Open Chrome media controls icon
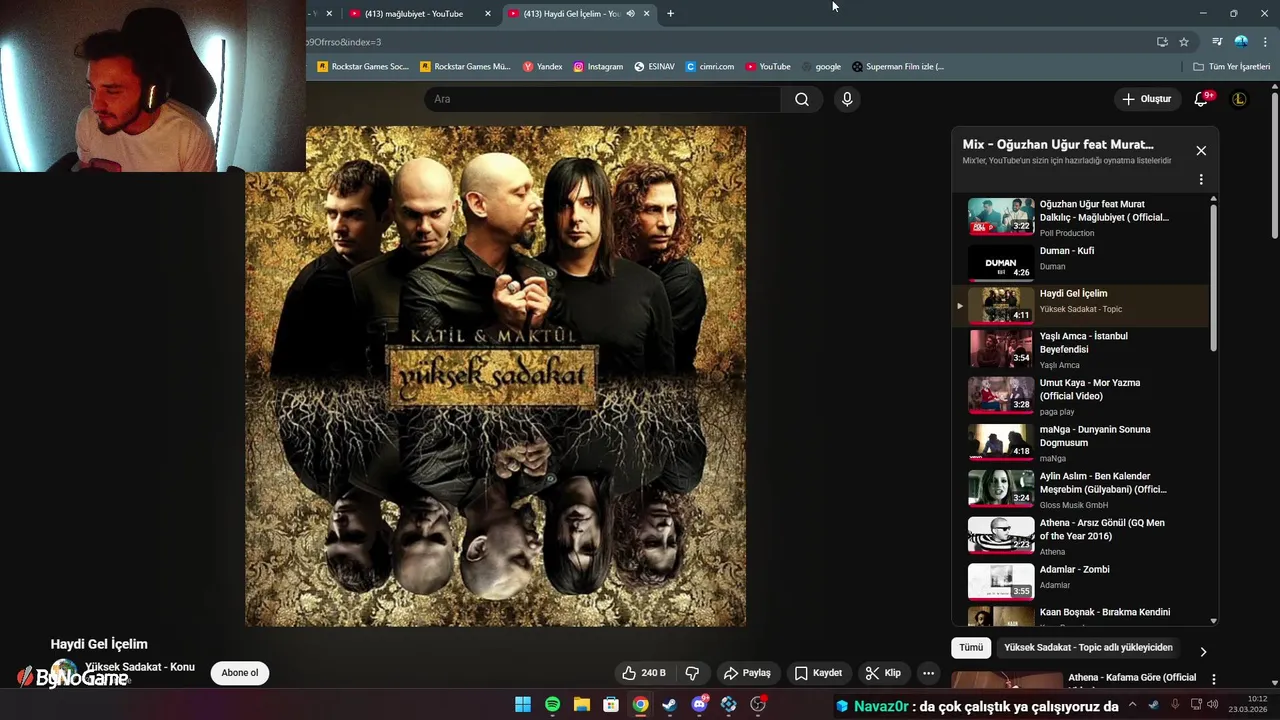 click(1217, 42)
